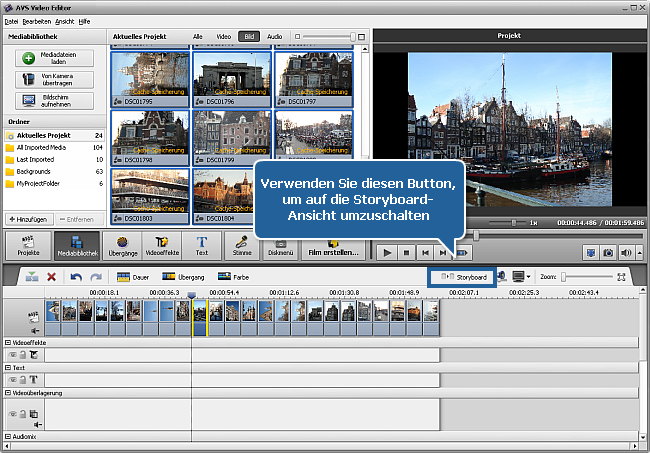650x453 pixels.
Task: Adjust the timeline Zoom slider
Action: pyautogui.click(x=565, y=276)
